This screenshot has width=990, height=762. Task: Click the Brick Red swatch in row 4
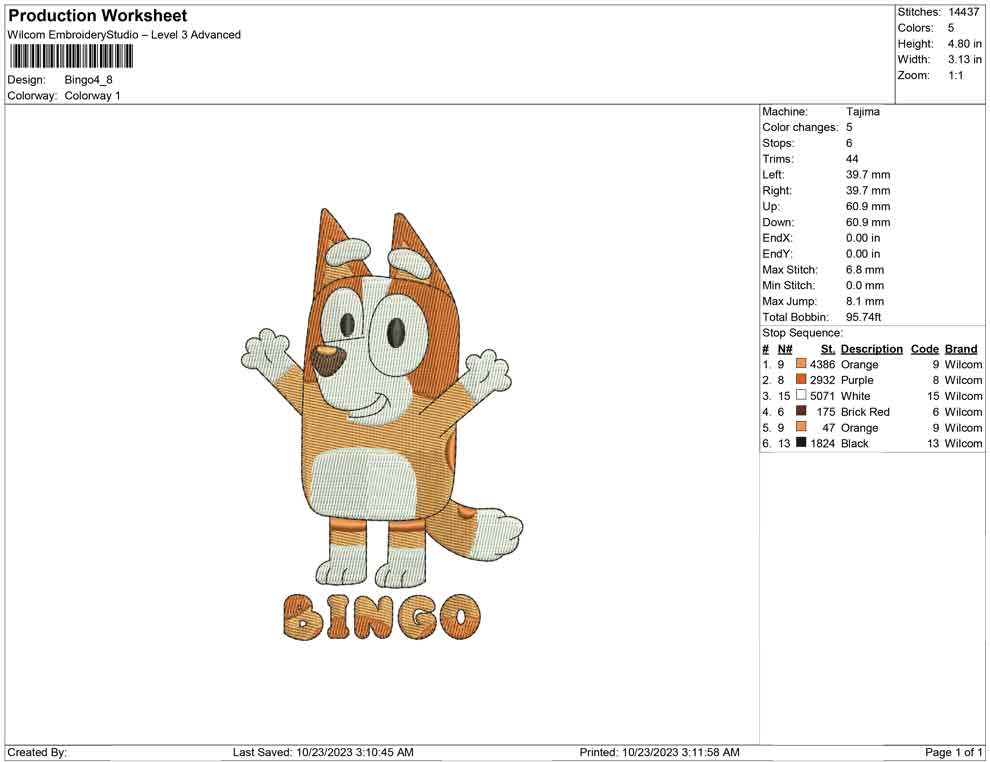(x=801, y=411)
